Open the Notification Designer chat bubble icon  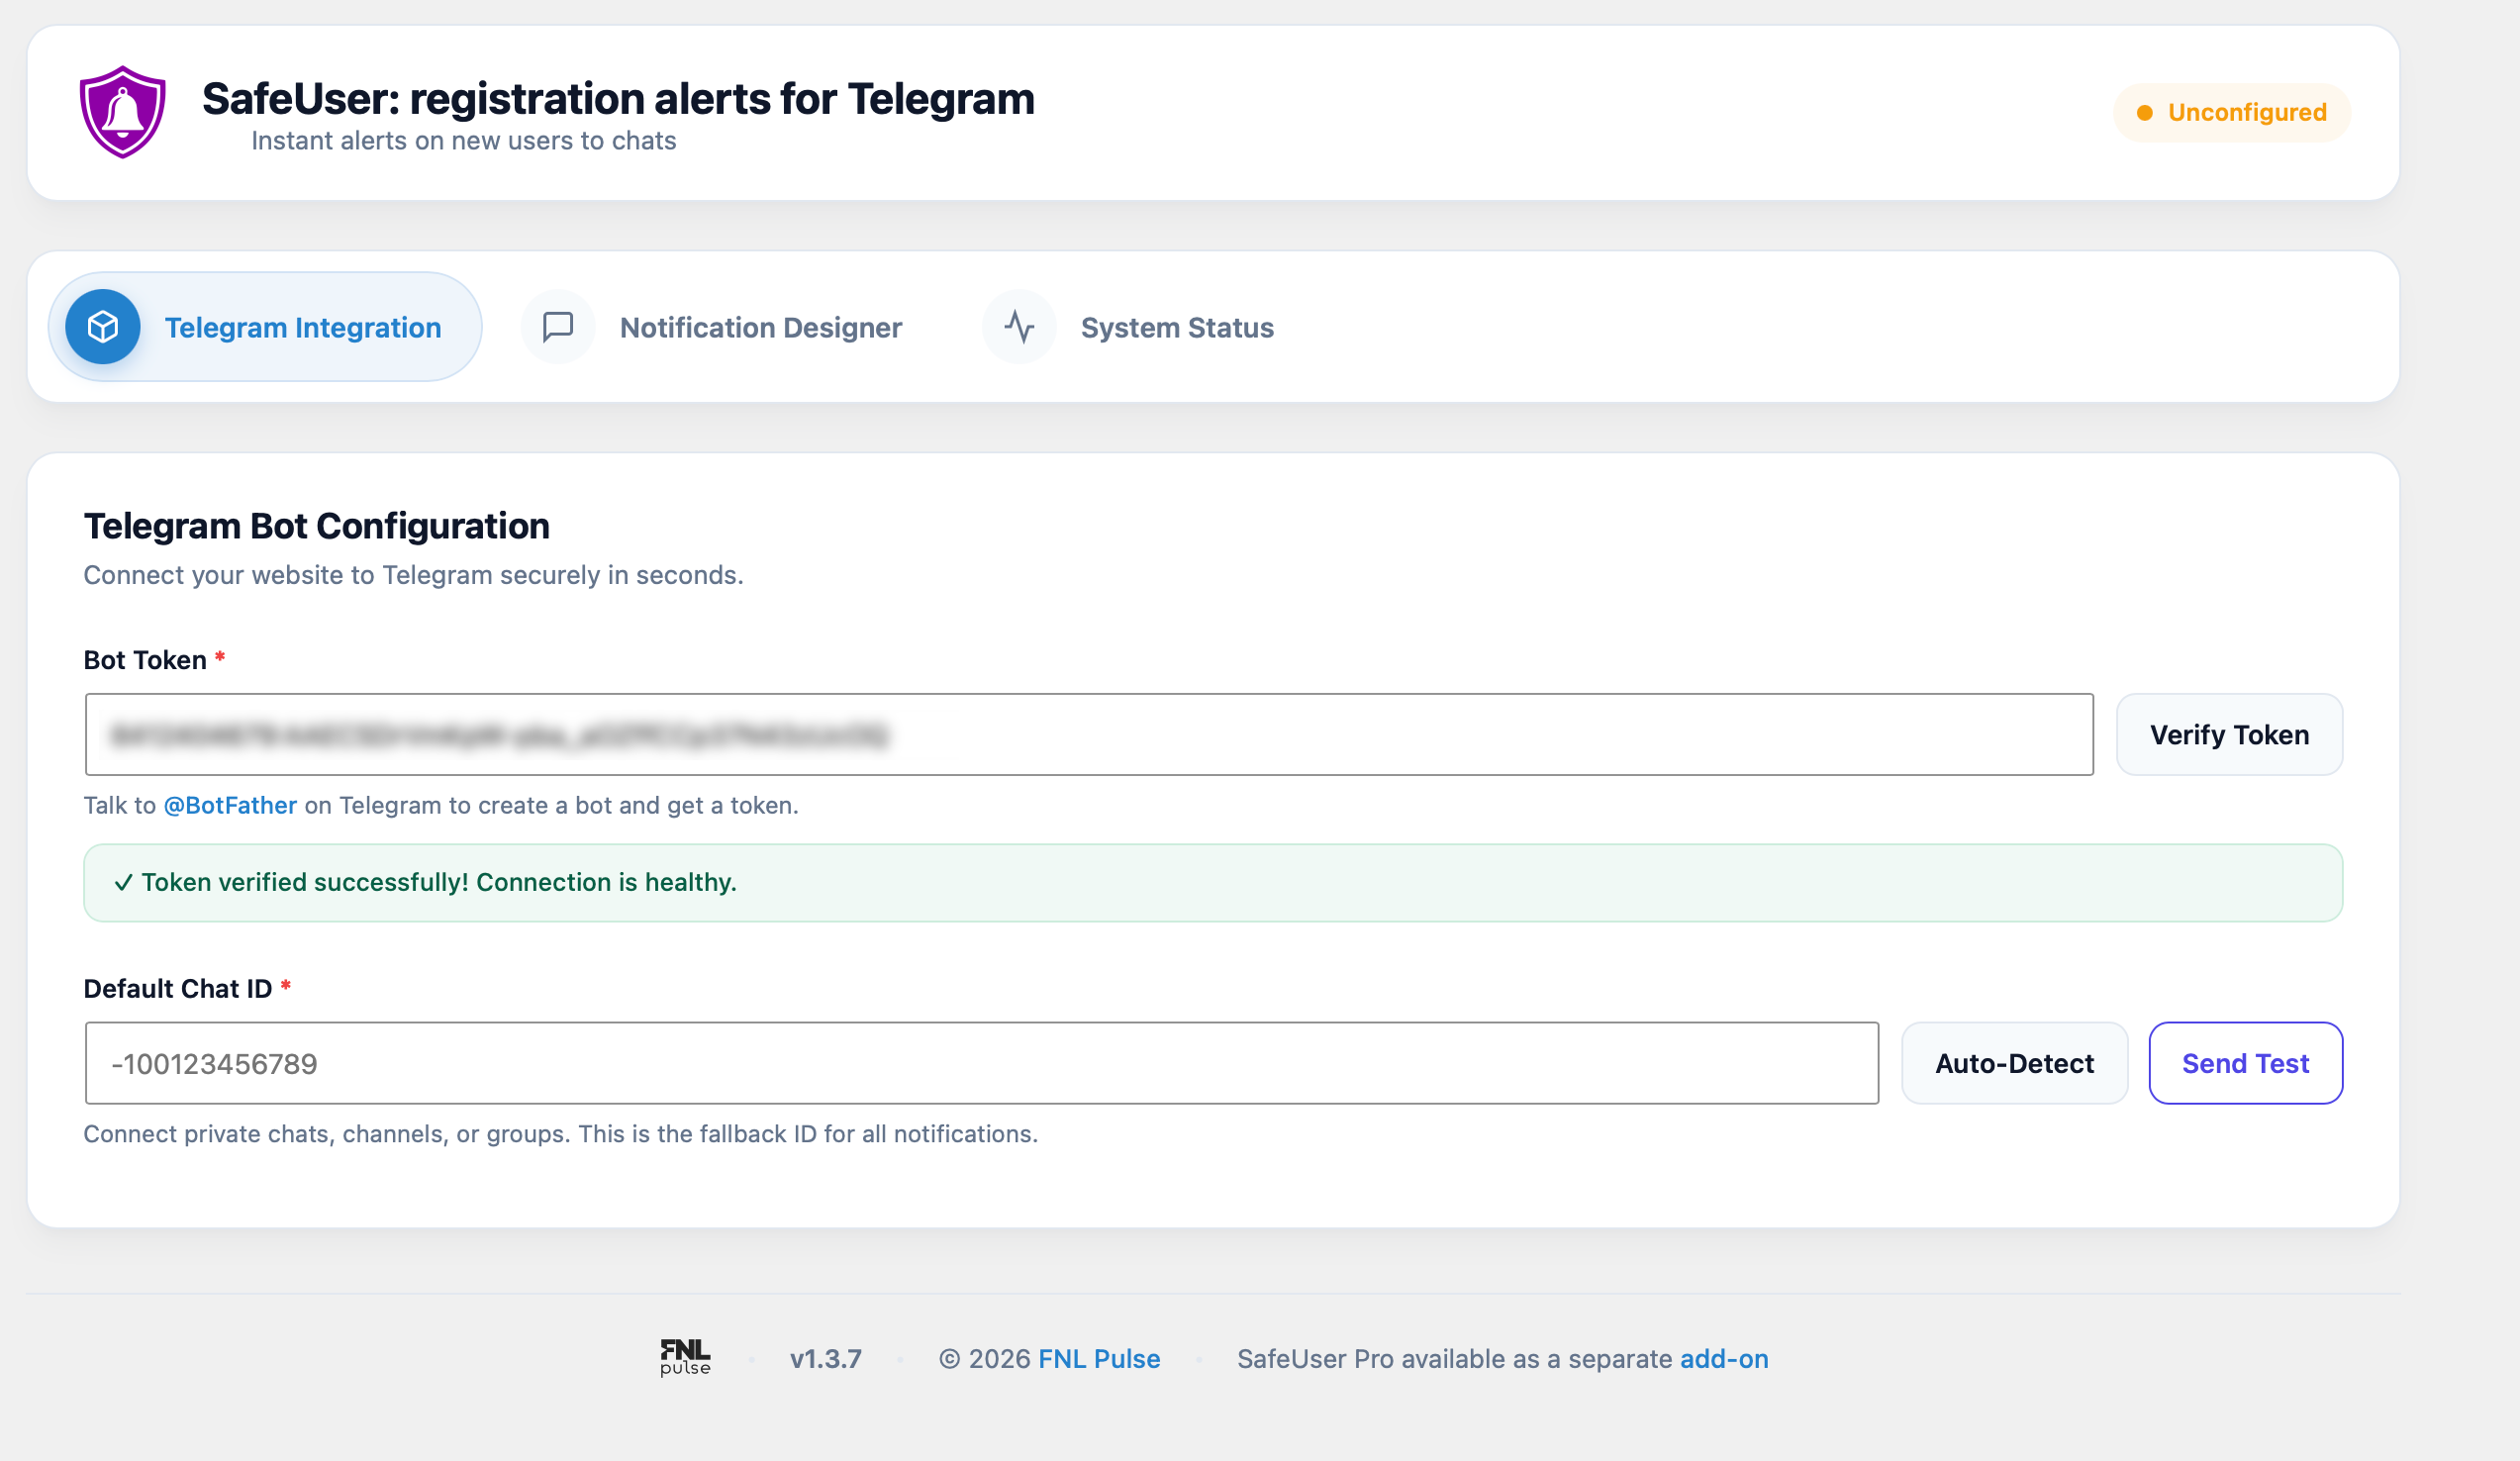coord(558,327)
